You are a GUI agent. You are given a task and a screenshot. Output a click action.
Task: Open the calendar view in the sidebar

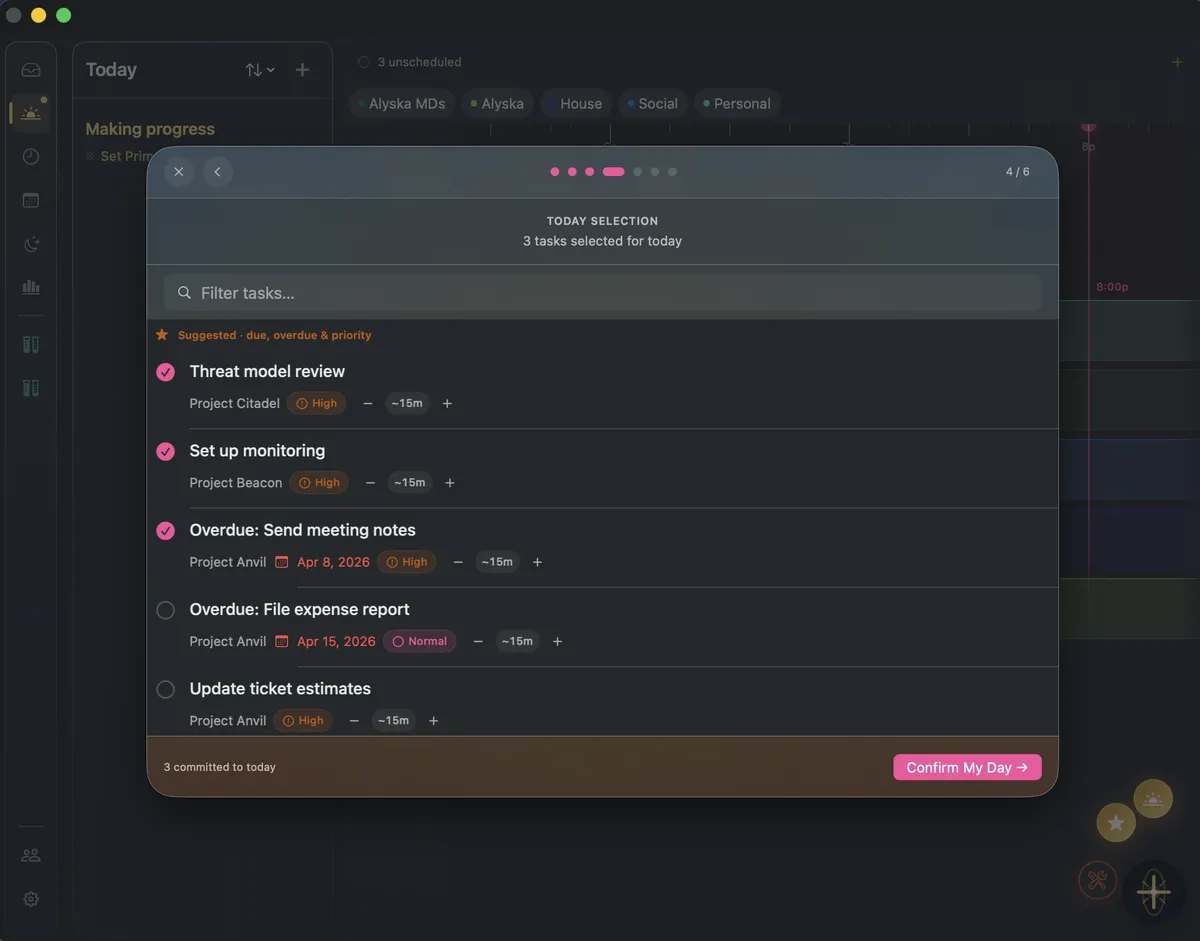click(x=30, y=200)
